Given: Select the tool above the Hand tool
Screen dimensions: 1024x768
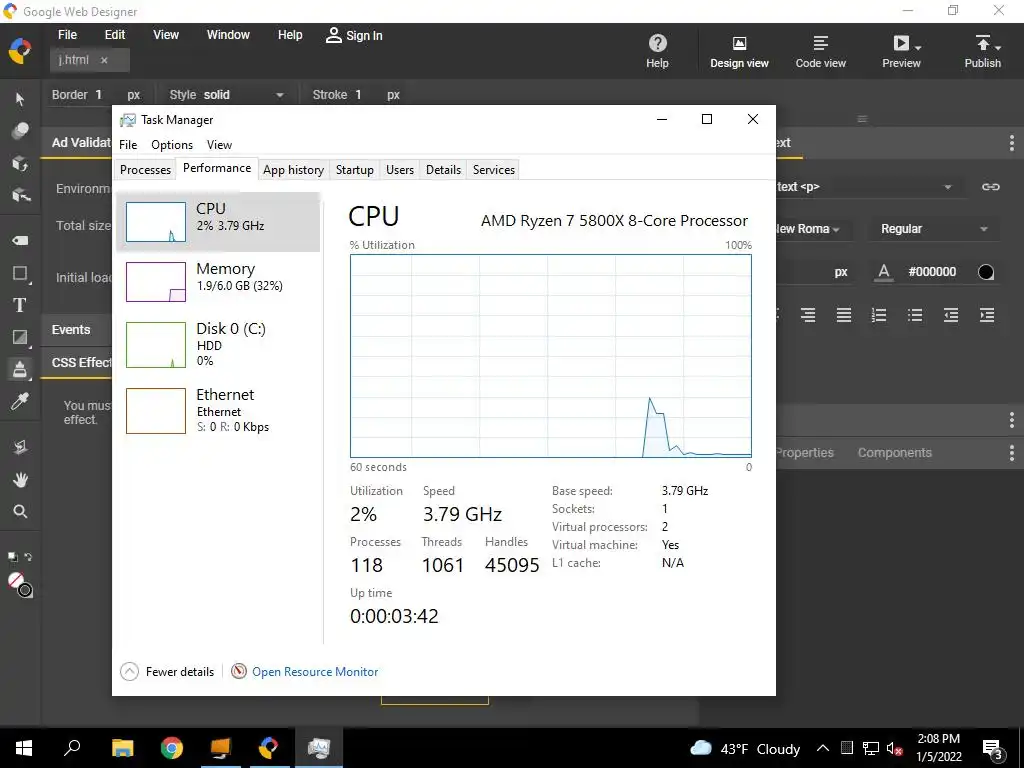Looking at the screenshot, I should [x=20, y=447].
